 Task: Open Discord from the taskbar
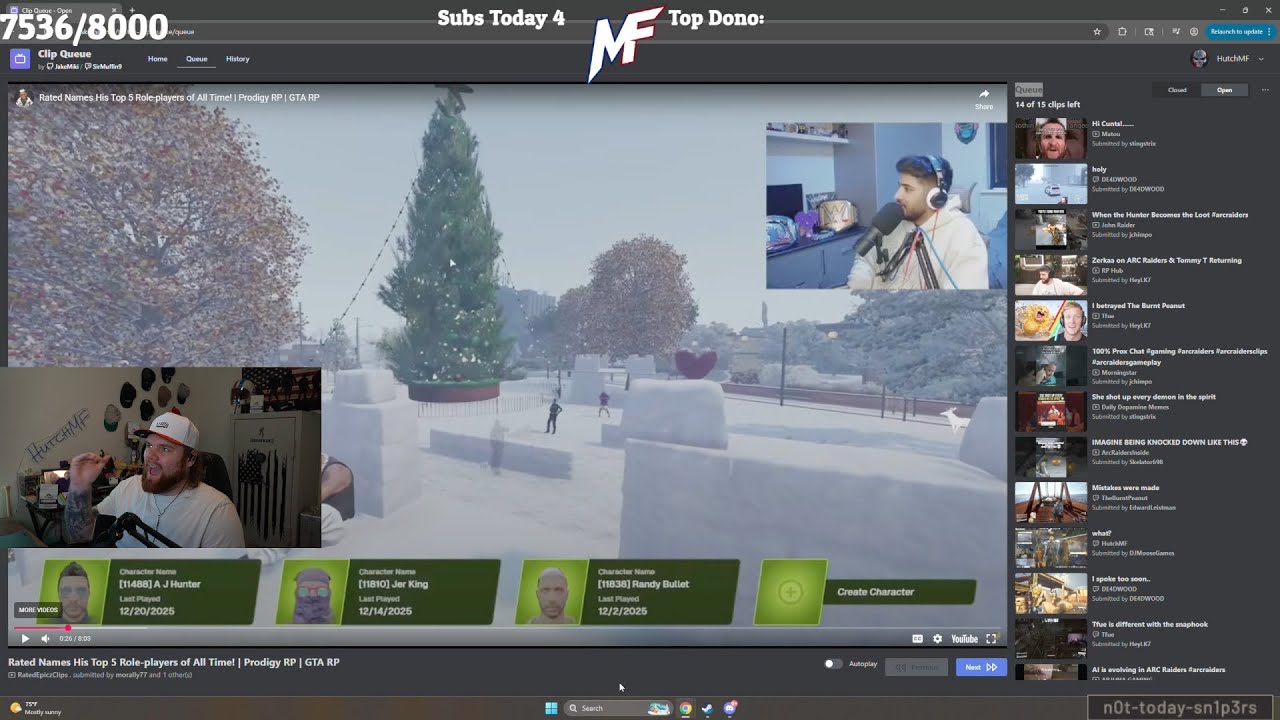pyautogui.click(x=730, y=708)
